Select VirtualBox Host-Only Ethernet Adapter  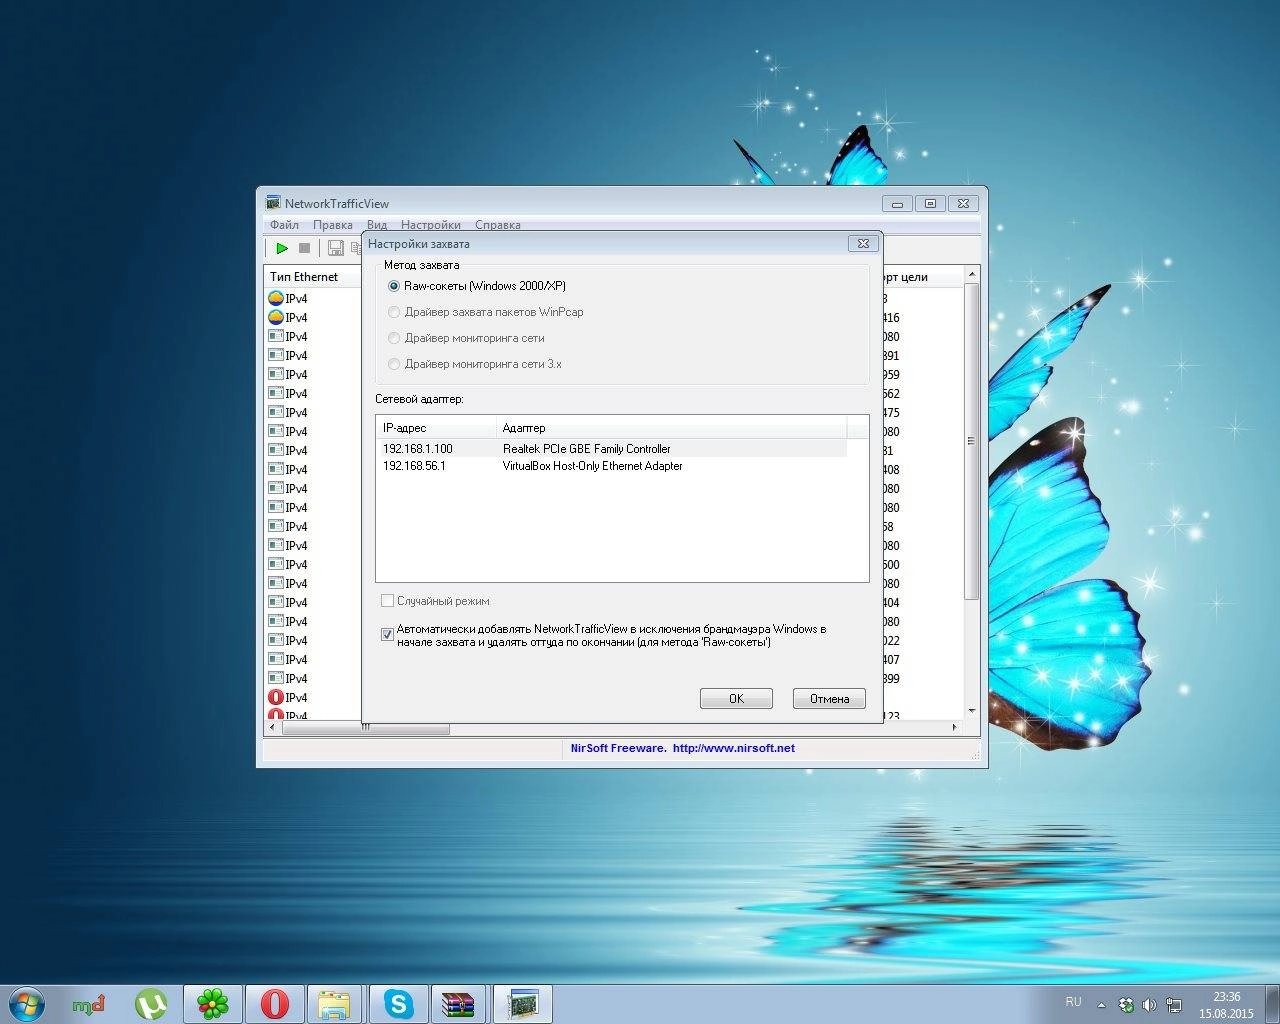592,466
